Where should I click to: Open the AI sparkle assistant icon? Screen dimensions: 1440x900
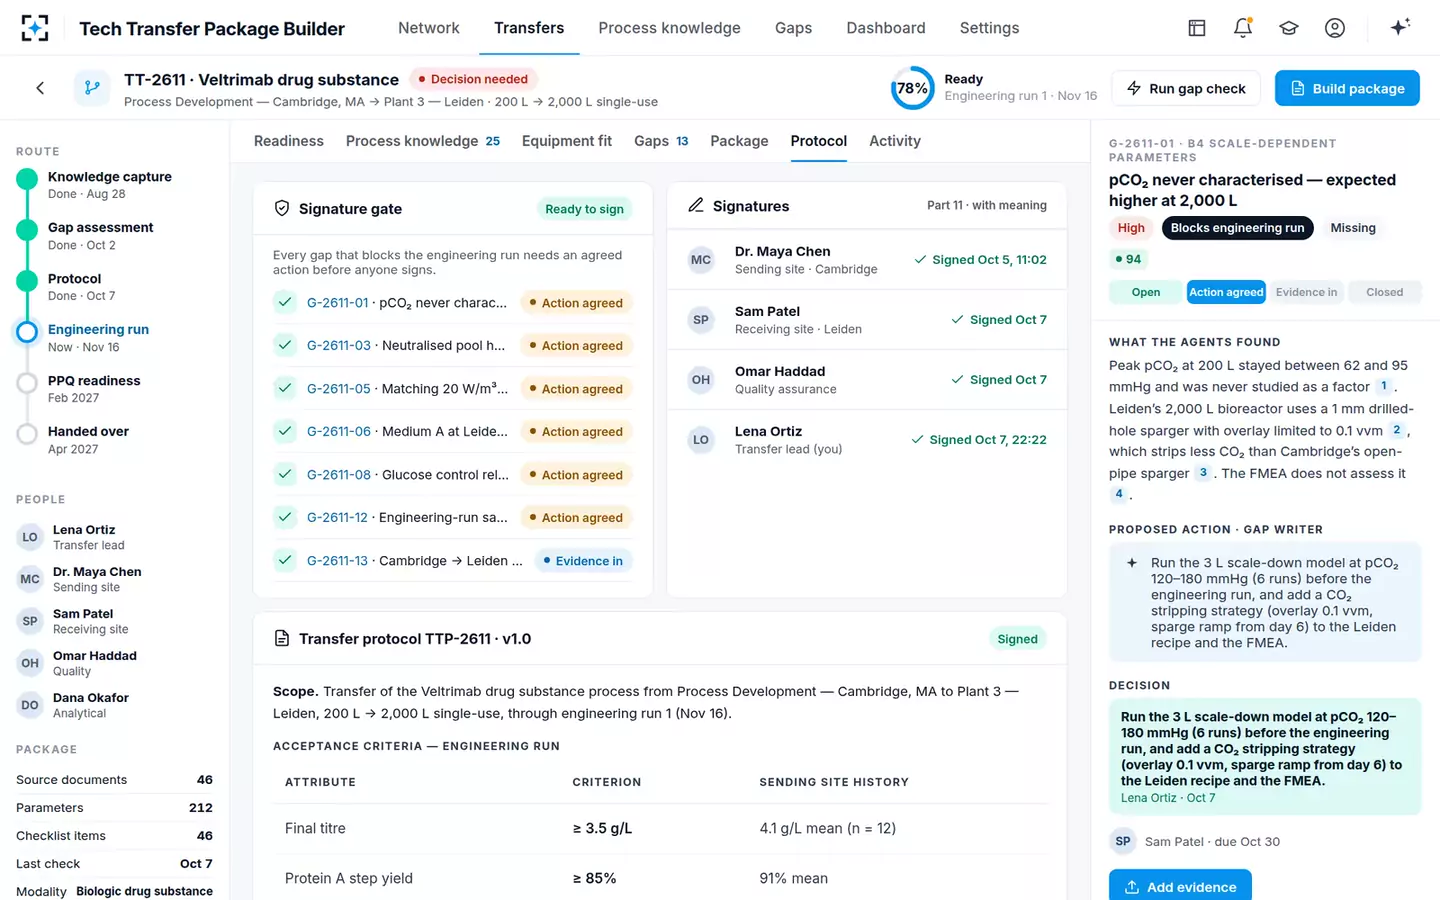click(x=1400, y=27)
